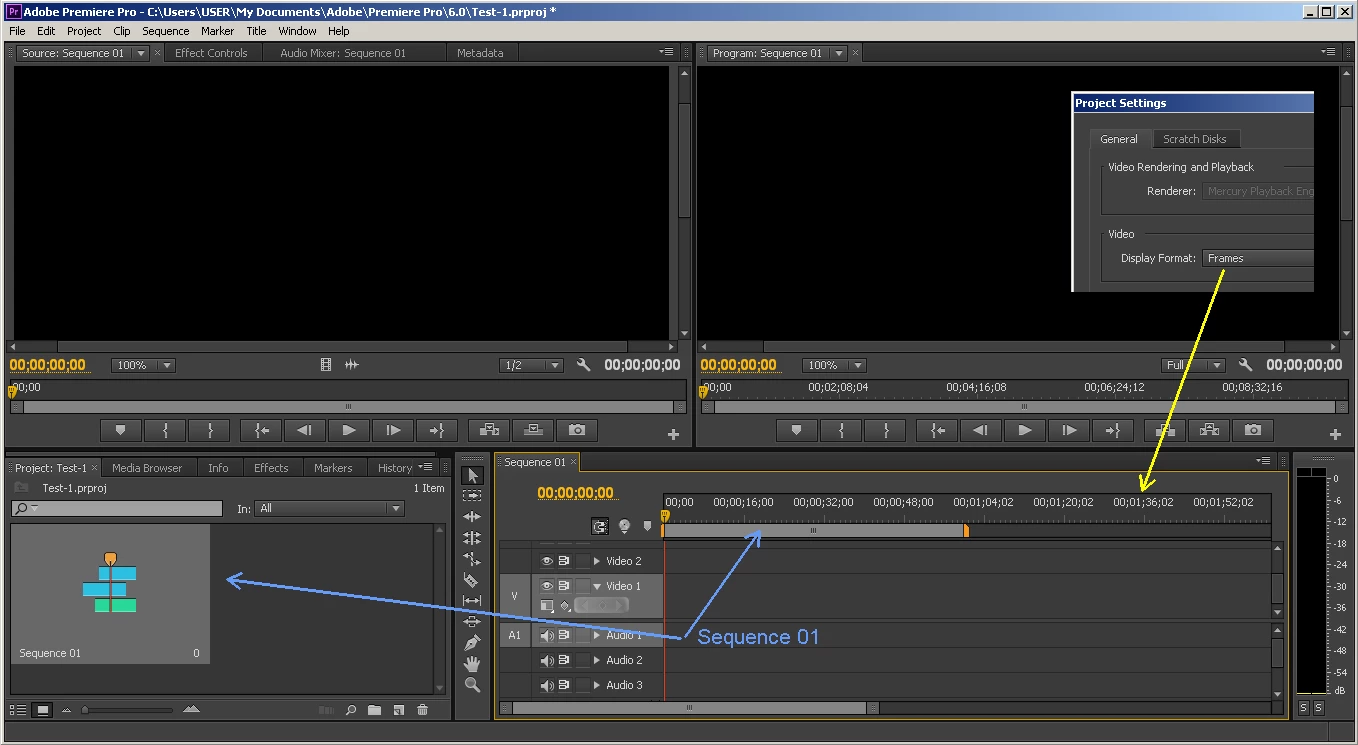Click Project panel thumbnail zoom slider
The height and width of the screenshot is (745, 1358).
(127, 710)
